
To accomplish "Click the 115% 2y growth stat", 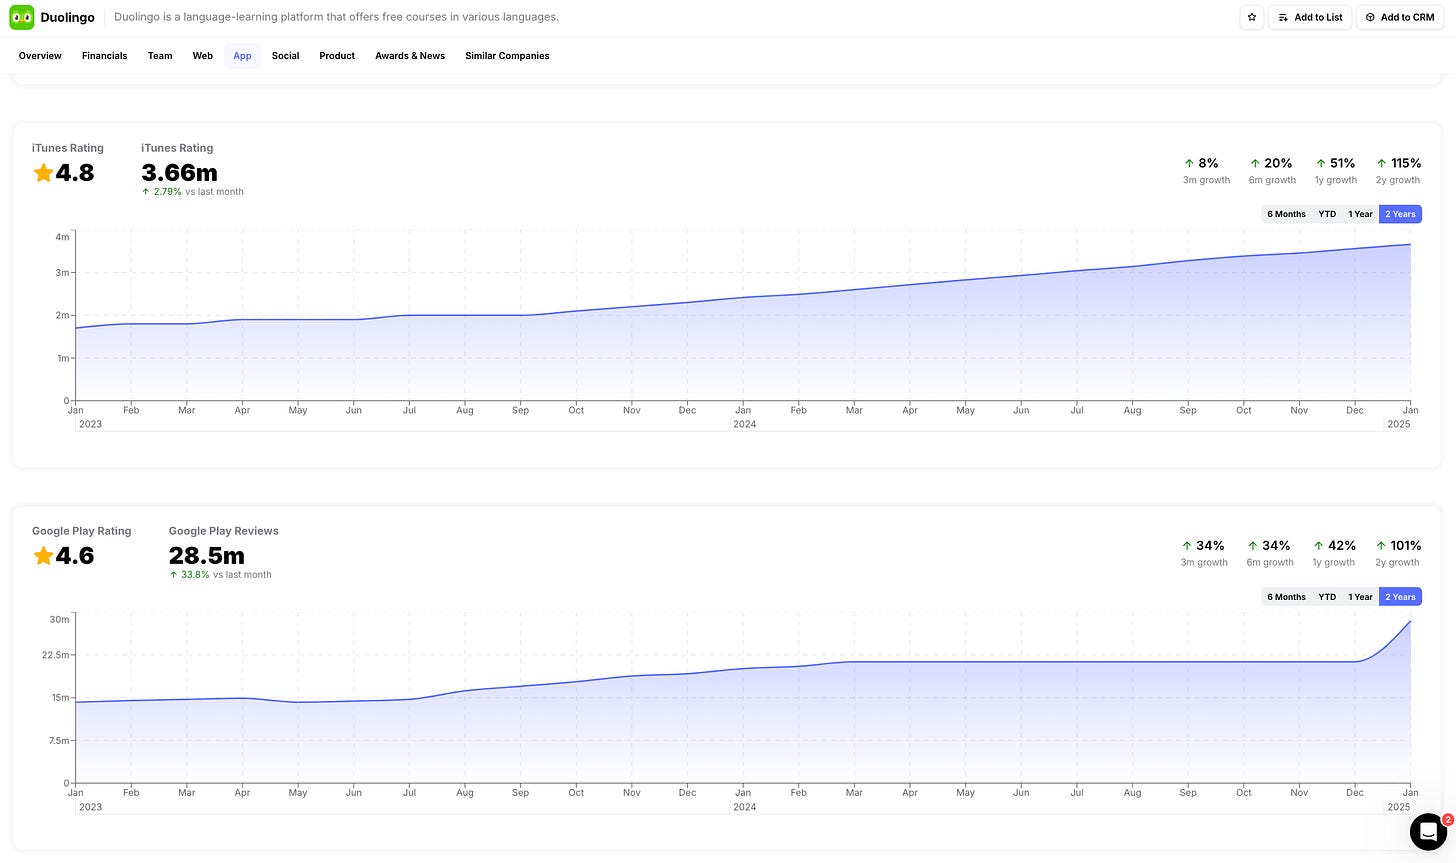I will tap(1398, 171).
